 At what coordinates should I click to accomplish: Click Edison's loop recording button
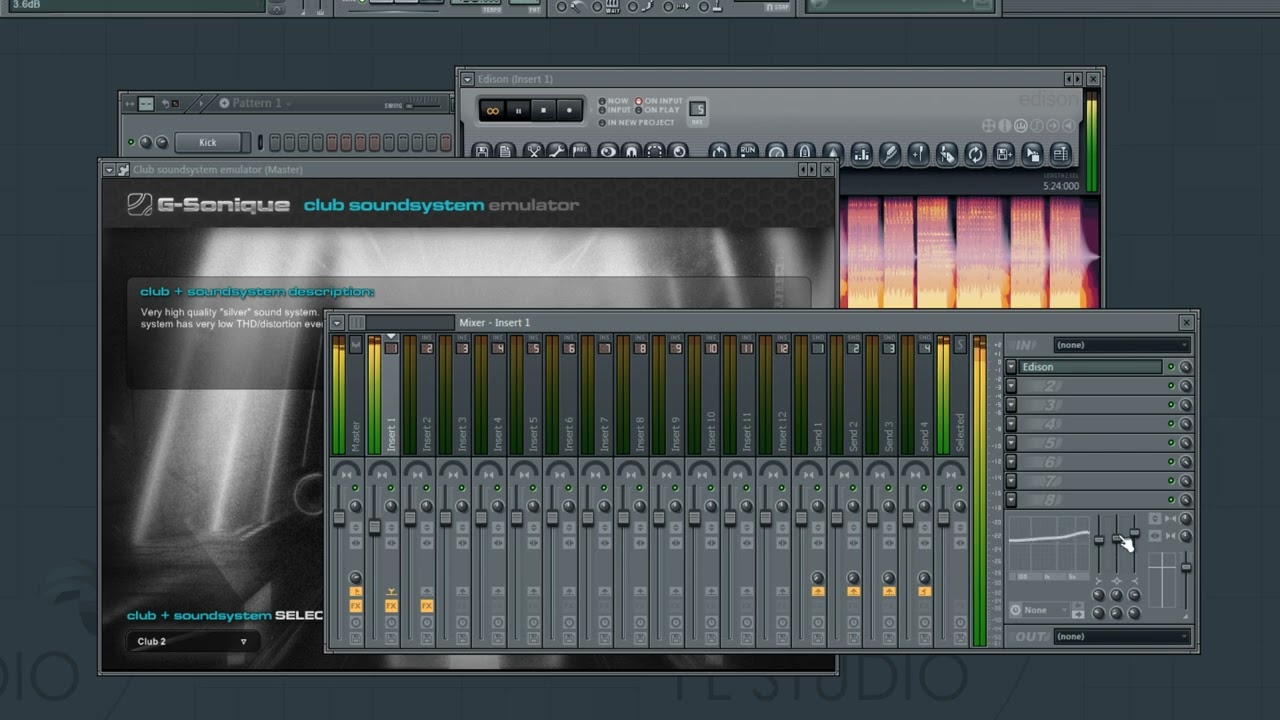[491, 111]
